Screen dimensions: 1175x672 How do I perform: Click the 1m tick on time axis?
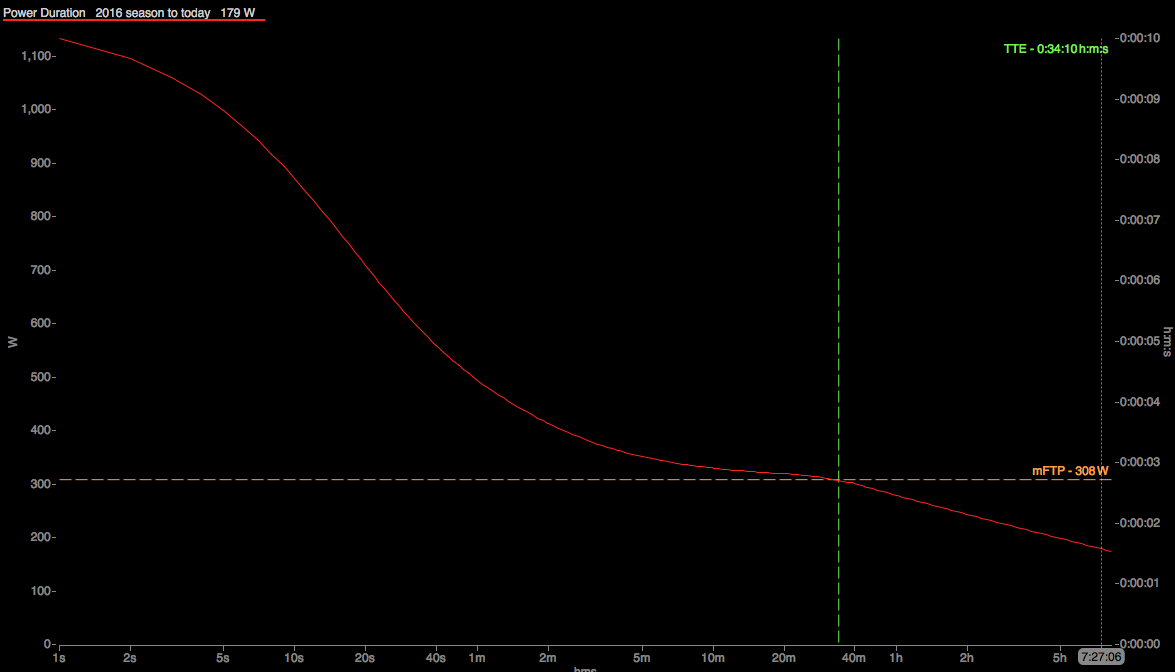(x=477, y=658)
